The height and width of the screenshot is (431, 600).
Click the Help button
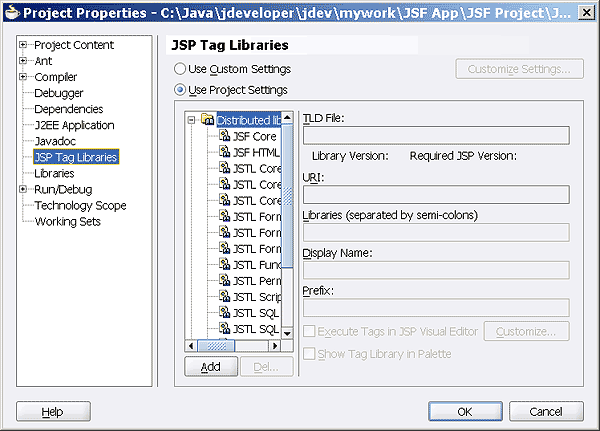[52, 411]
